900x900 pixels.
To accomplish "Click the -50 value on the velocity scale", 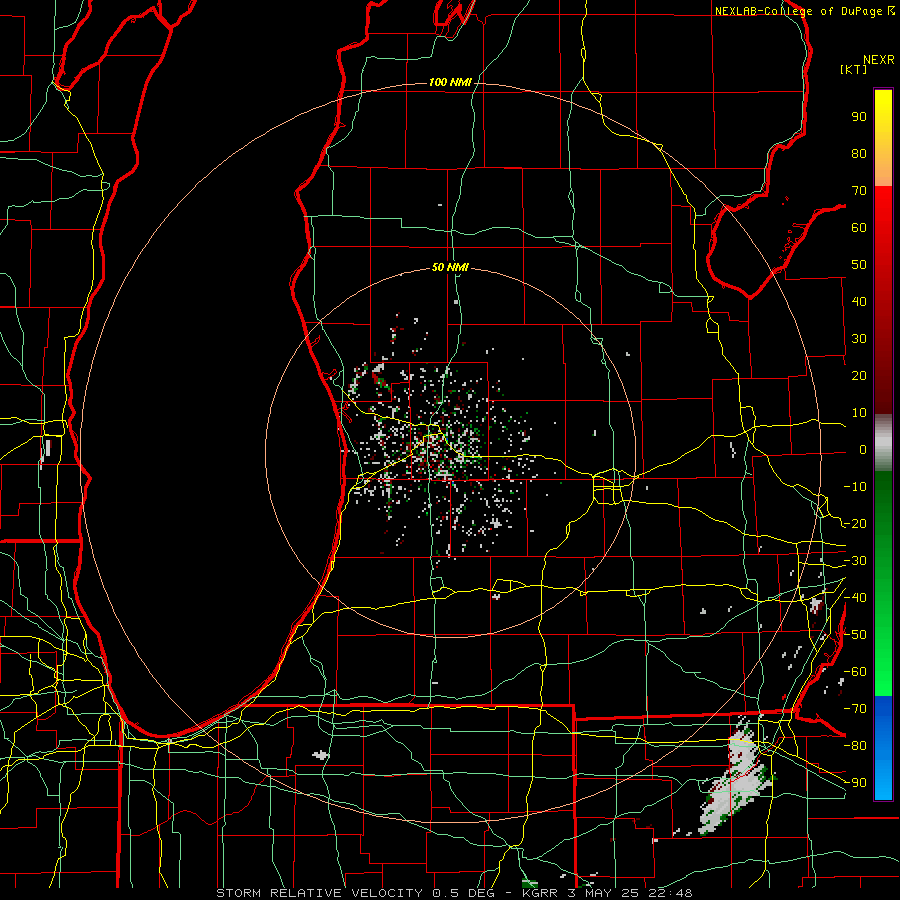I will (x=855, y=635).
